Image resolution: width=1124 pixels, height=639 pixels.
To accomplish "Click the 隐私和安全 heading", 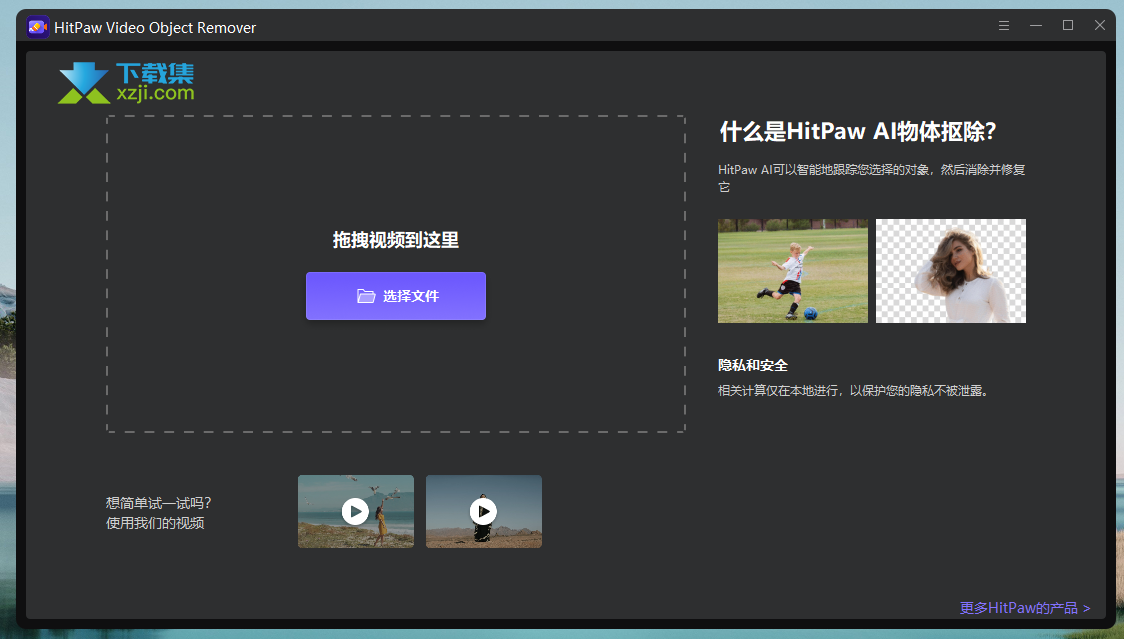I will [x=753, y=365].
